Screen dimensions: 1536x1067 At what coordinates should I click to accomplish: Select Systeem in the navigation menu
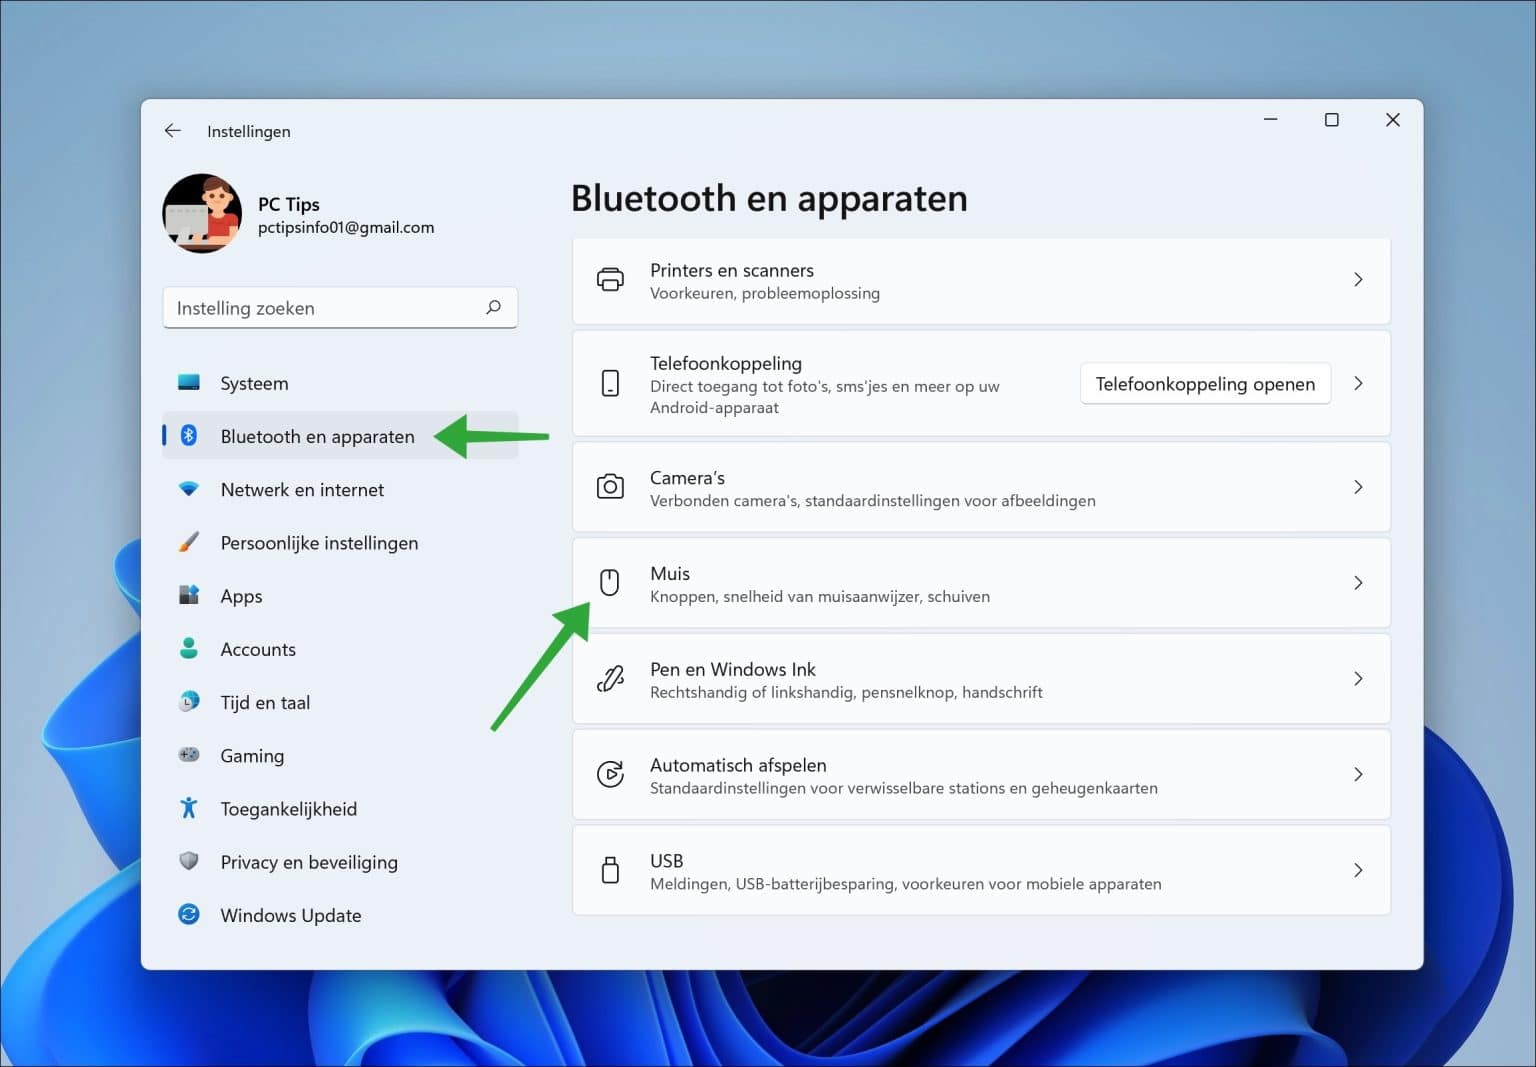253,382
